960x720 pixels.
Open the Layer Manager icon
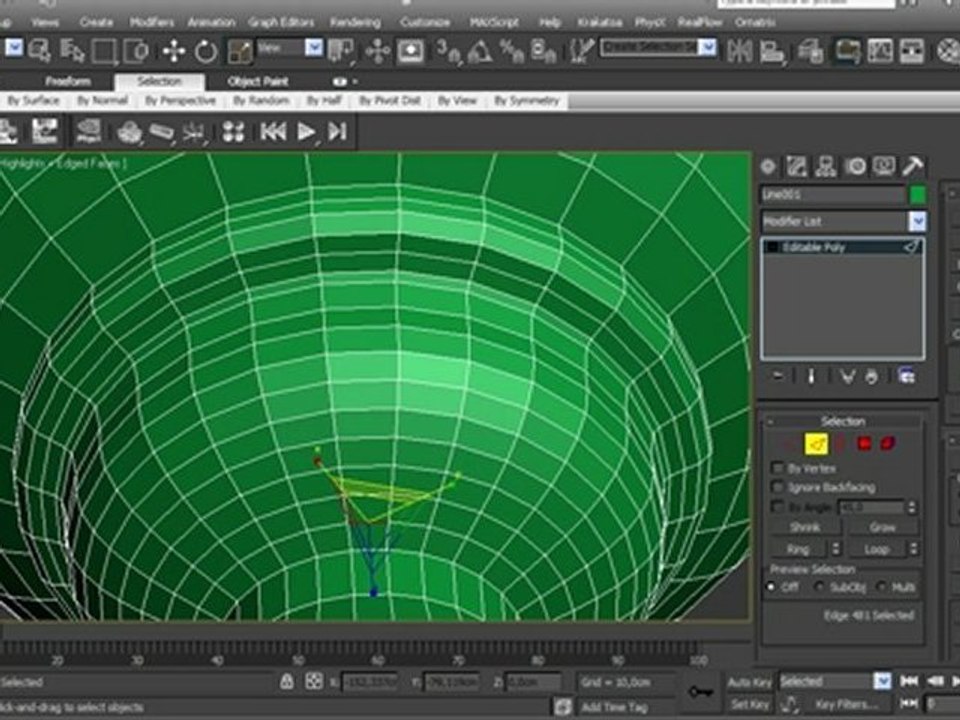tap(810, 51)
